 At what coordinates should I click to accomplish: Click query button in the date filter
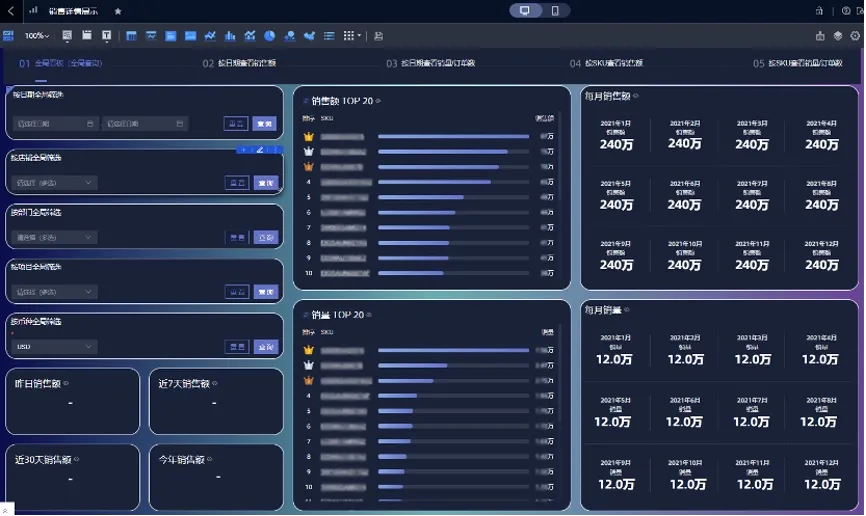[x=265, y=124]
